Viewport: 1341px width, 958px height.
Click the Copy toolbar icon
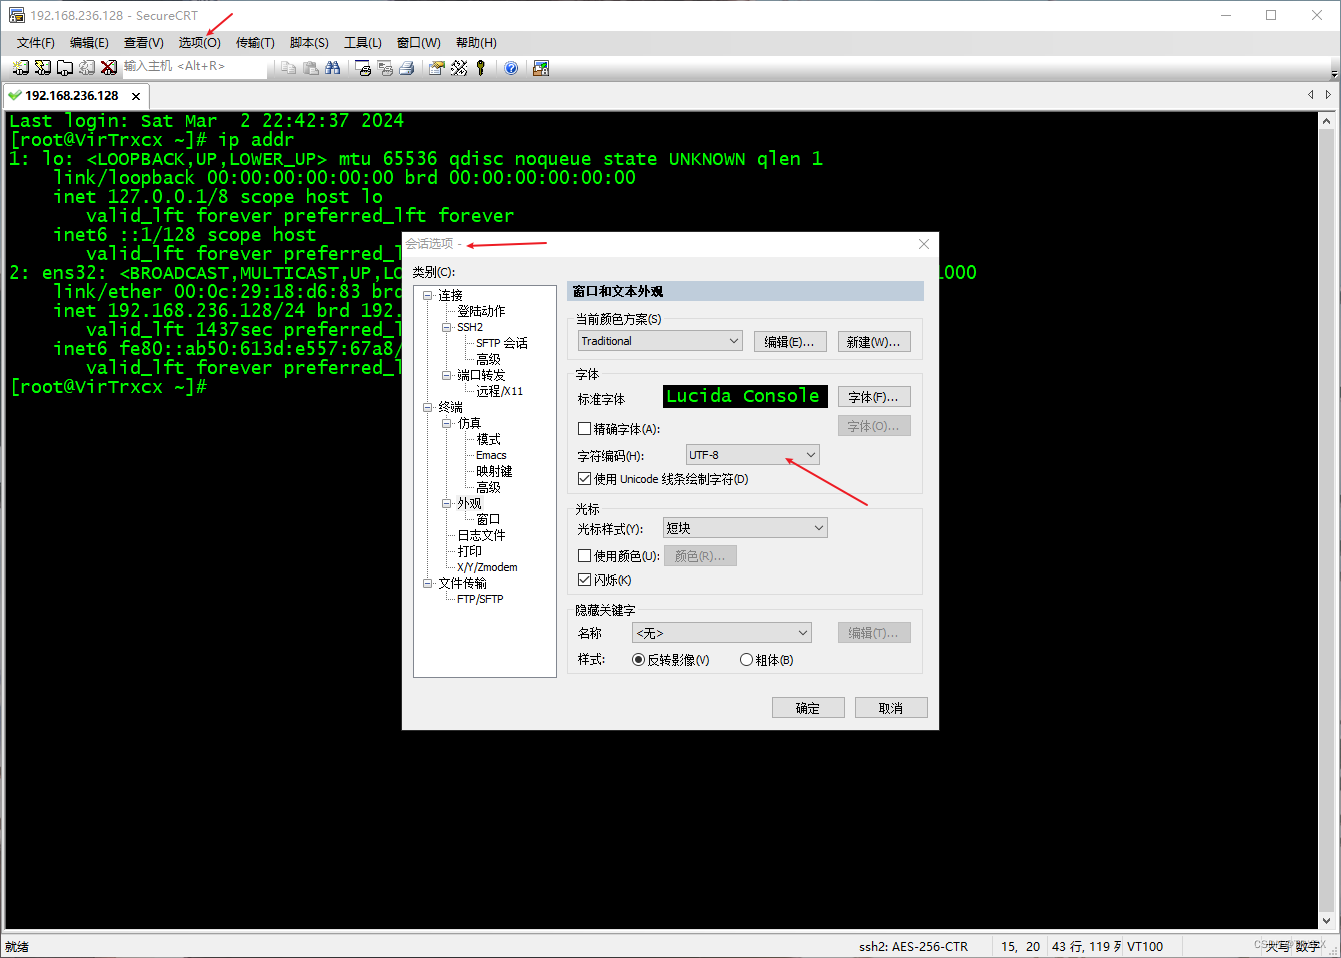coord(289,68)
